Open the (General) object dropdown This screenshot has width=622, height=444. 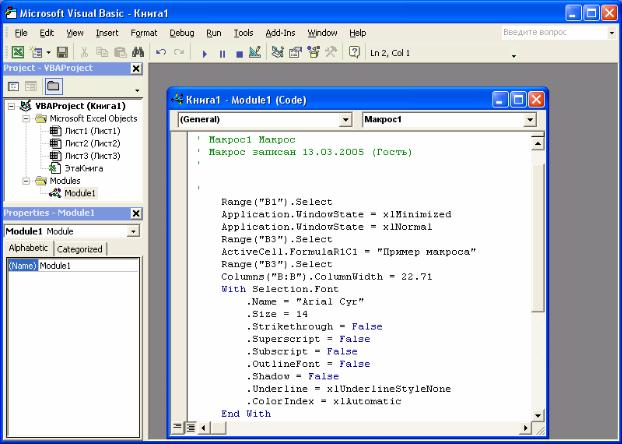point(346,119)
